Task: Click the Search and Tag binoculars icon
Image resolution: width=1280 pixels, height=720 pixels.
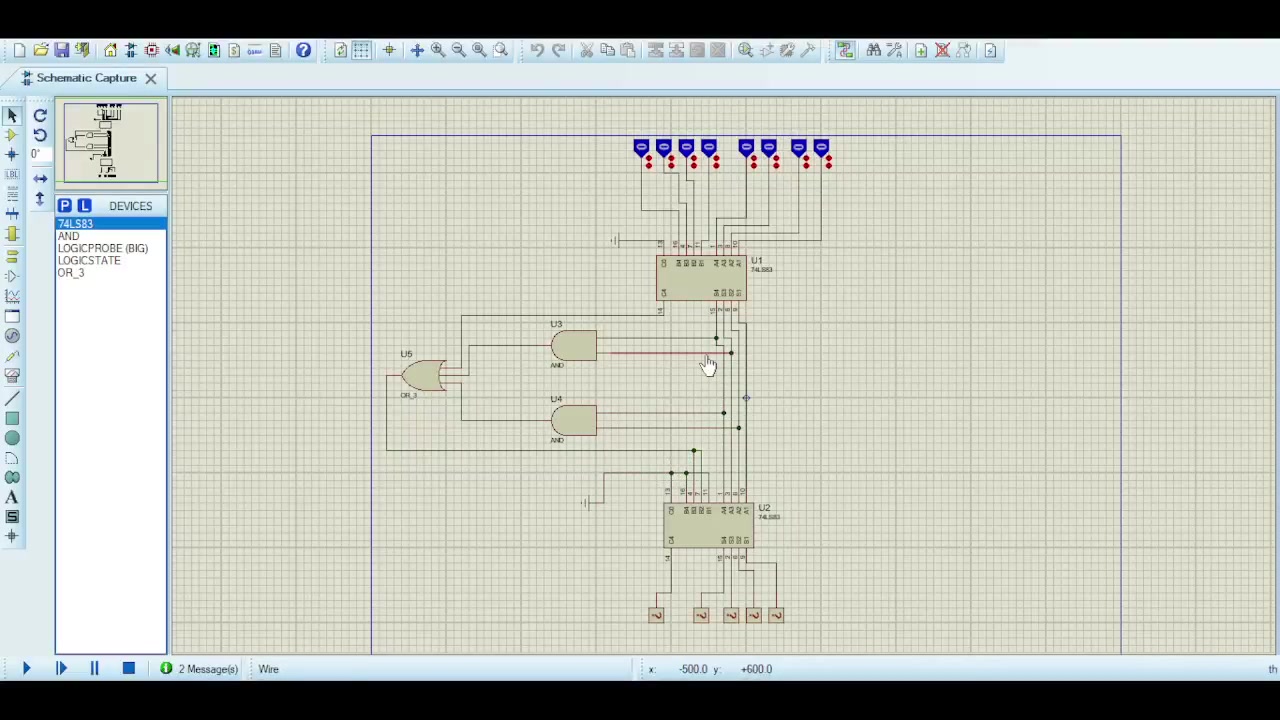Action: click(873, 50)
